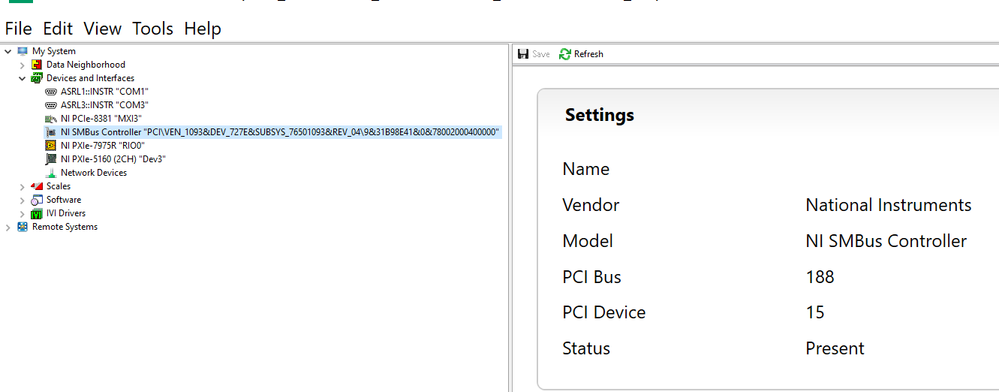
Task: Click the NI PCIe-8381 card icon
Action: tap(51, 119)
